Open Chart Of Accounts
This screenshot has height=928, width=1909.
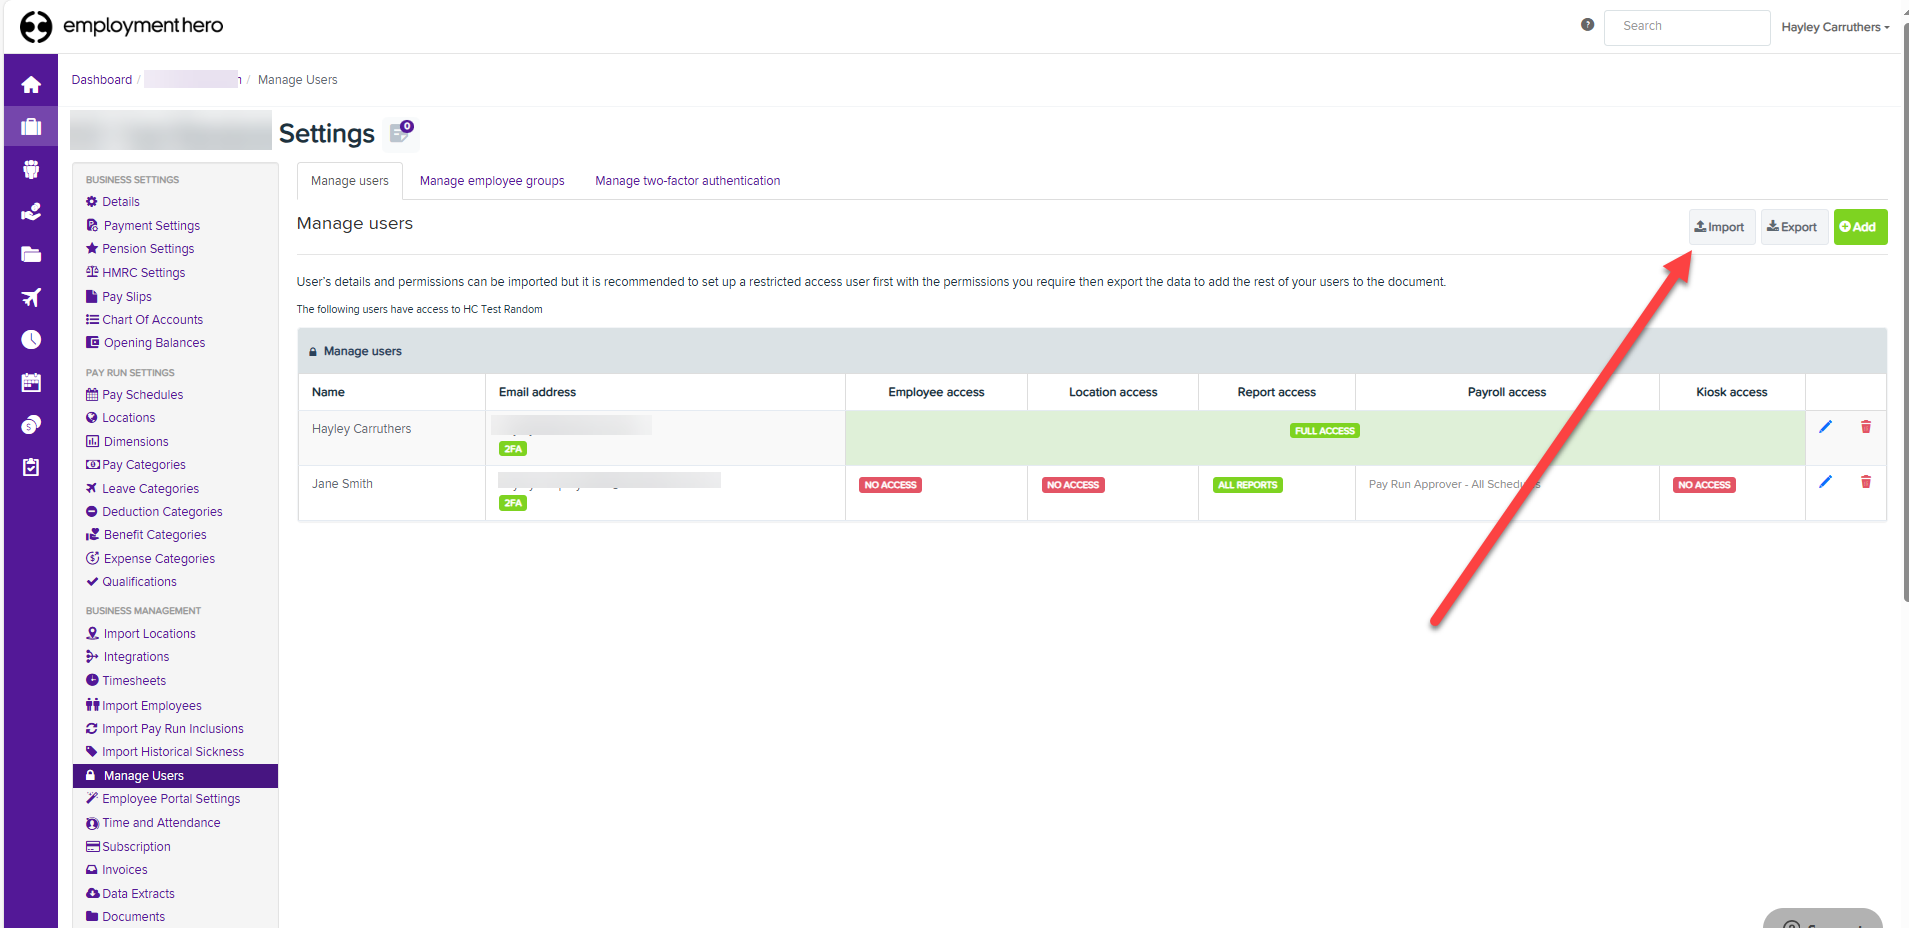[x=144, y=320]
